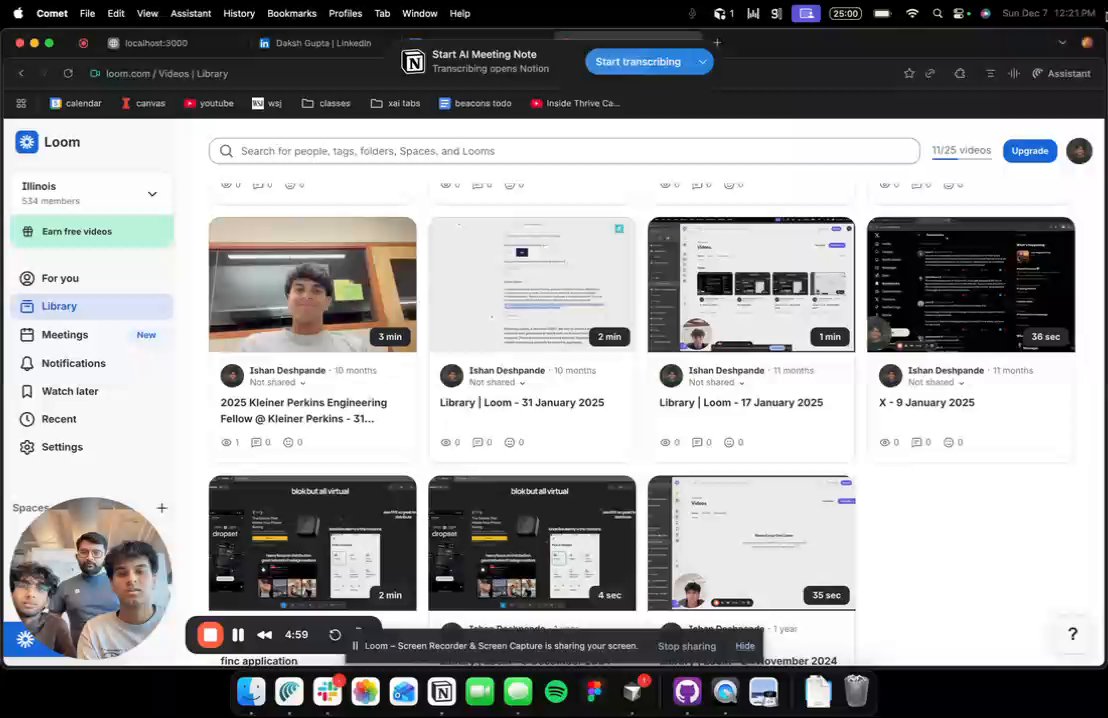Expand the Illinois workspace switcher
Viewport: 1108px width, 718px height.
click(92, 193)
